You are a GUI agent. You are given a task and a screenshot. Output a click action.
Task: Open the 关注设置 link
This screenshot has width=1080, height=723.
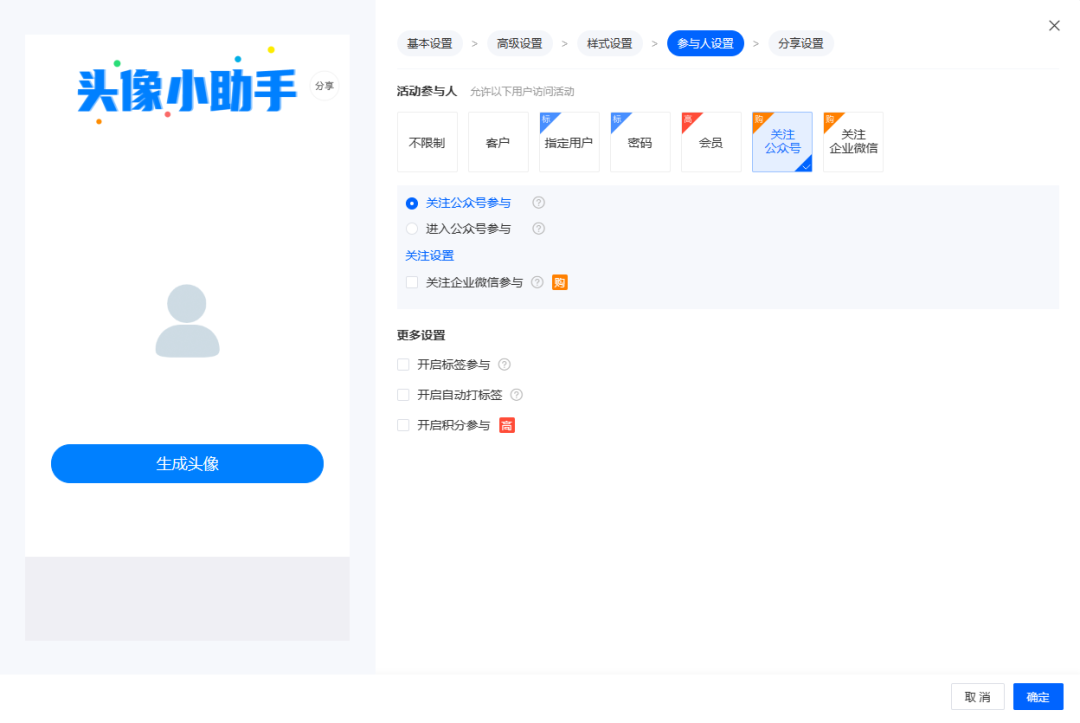pos(429,255)
